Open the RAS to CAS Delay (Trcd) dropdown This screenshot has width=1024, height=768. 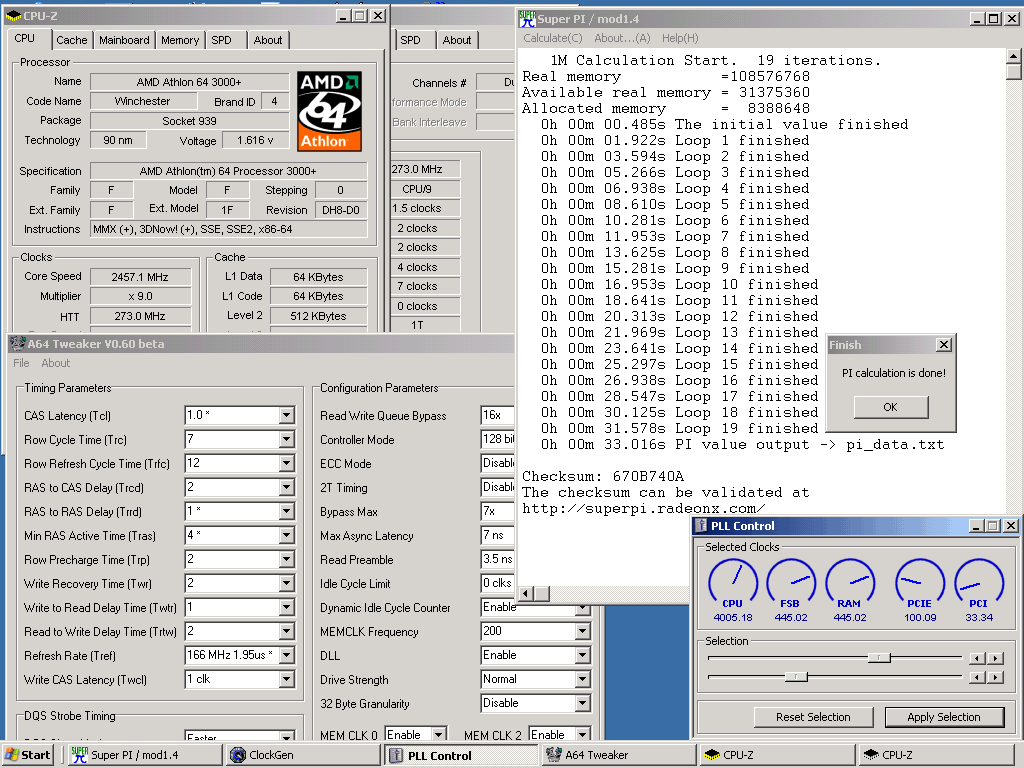287,488
